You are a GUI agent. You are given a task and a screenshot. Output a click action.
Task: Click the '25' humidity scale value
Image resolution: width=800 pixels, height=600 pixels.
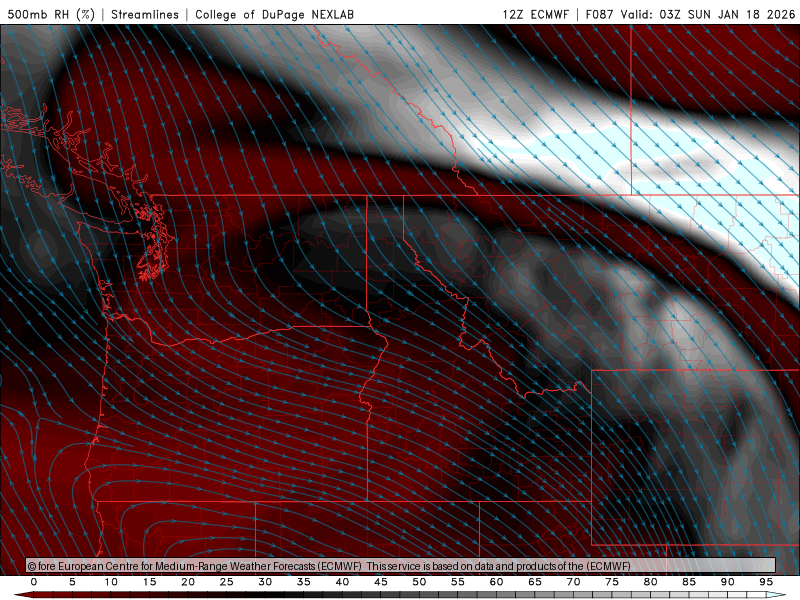point(227,582)
